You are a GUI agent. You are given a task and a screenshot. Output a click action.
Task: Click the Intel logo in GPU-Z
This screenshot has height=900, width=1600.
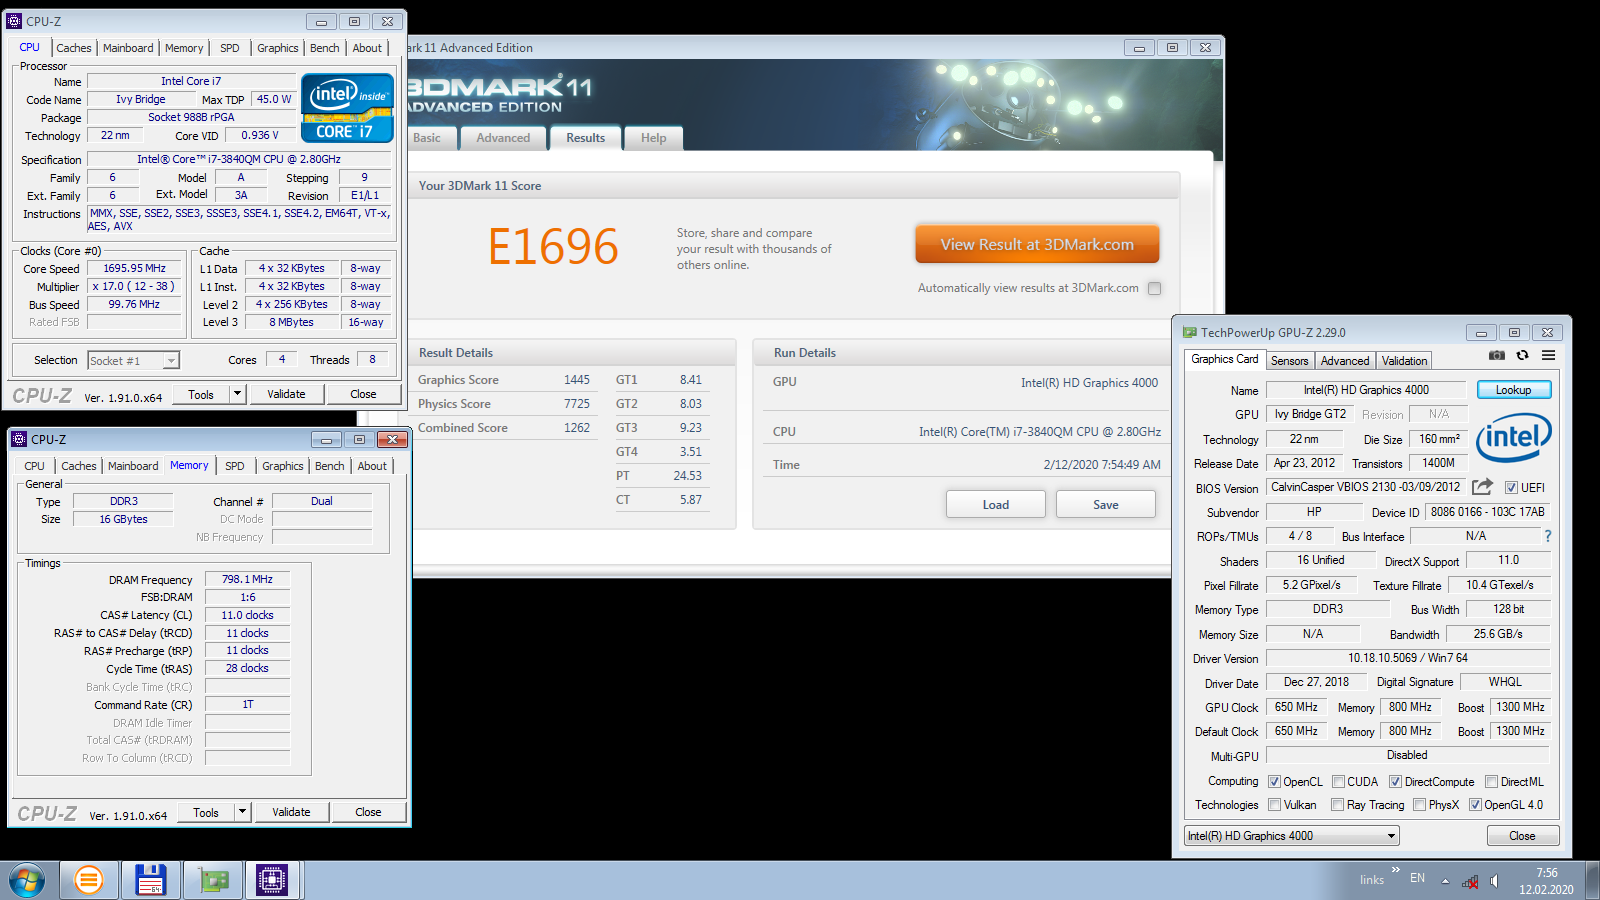[1513, 437]
